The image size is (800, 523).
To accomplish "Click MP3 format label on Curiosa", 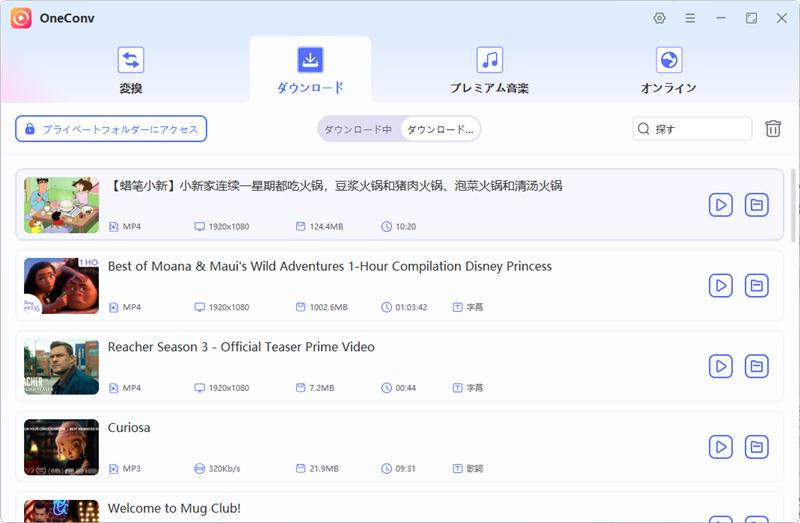I will click(132, 468).
